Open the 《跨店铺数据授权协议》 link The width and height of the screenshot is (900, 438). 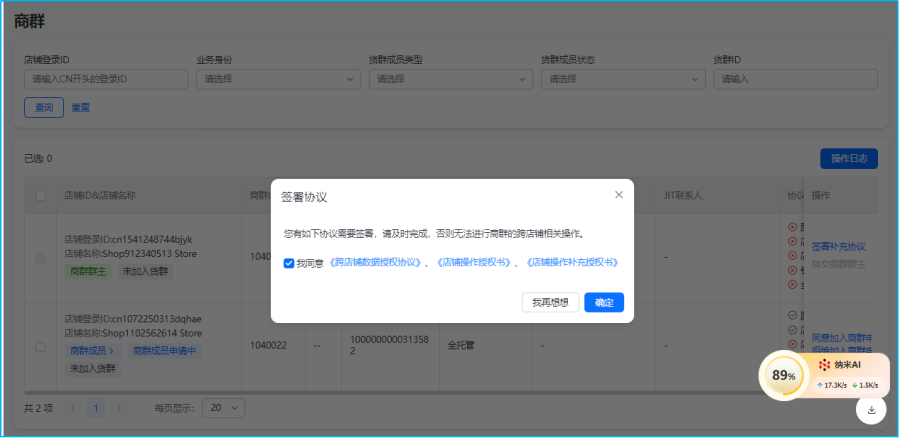[375, 263]
